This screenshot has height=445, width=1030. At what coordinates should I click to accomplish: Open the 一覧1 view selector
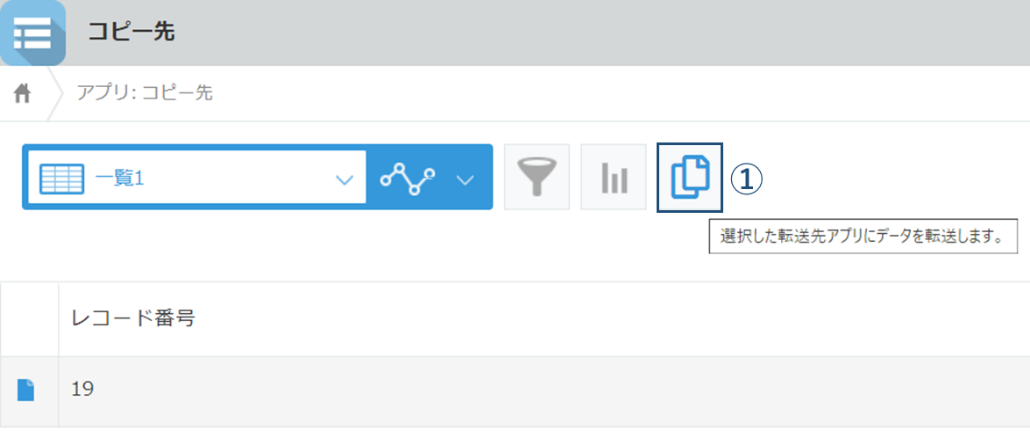[197, 178]
